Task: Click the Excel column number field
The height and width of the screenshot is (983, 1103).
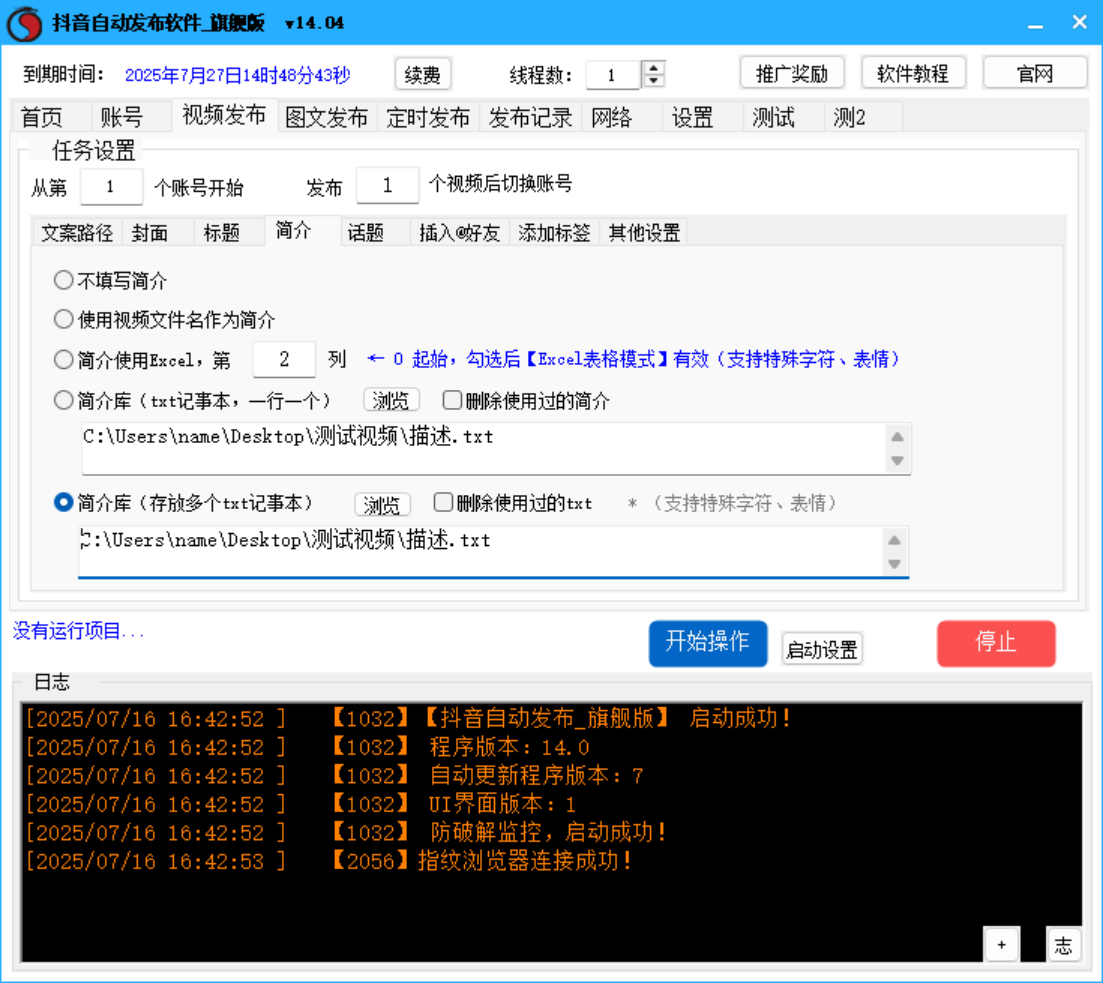Action: click(x=283, y=360)
